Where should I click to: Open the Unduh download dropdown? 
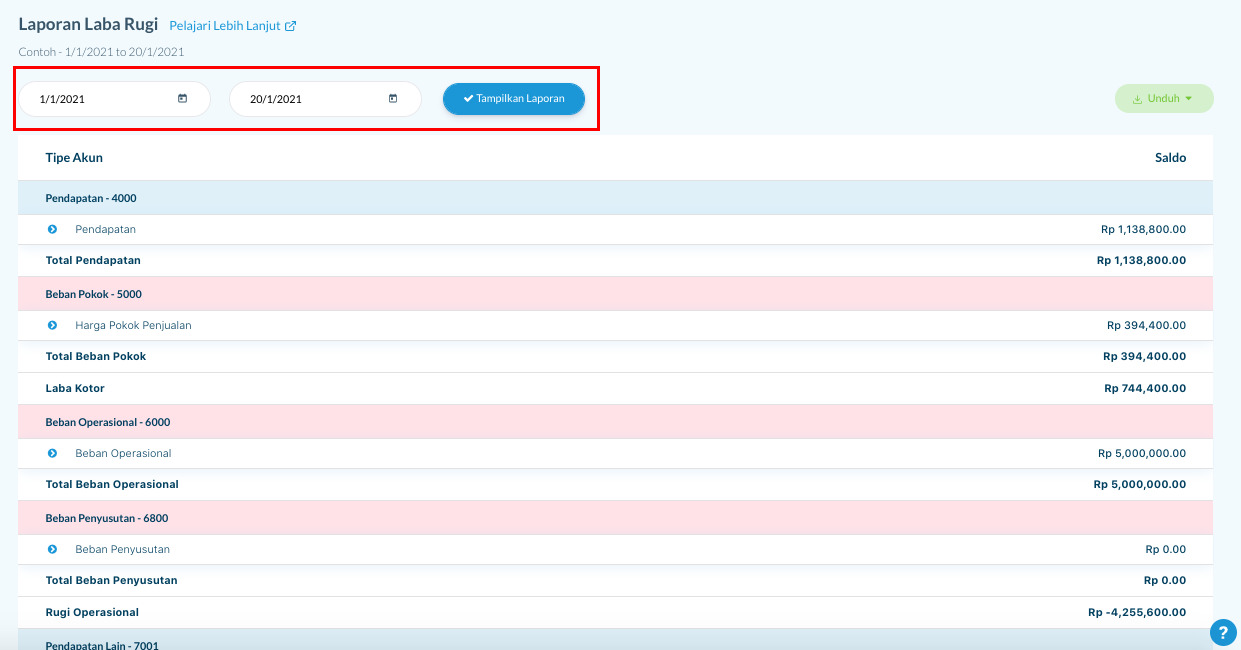1164,98
